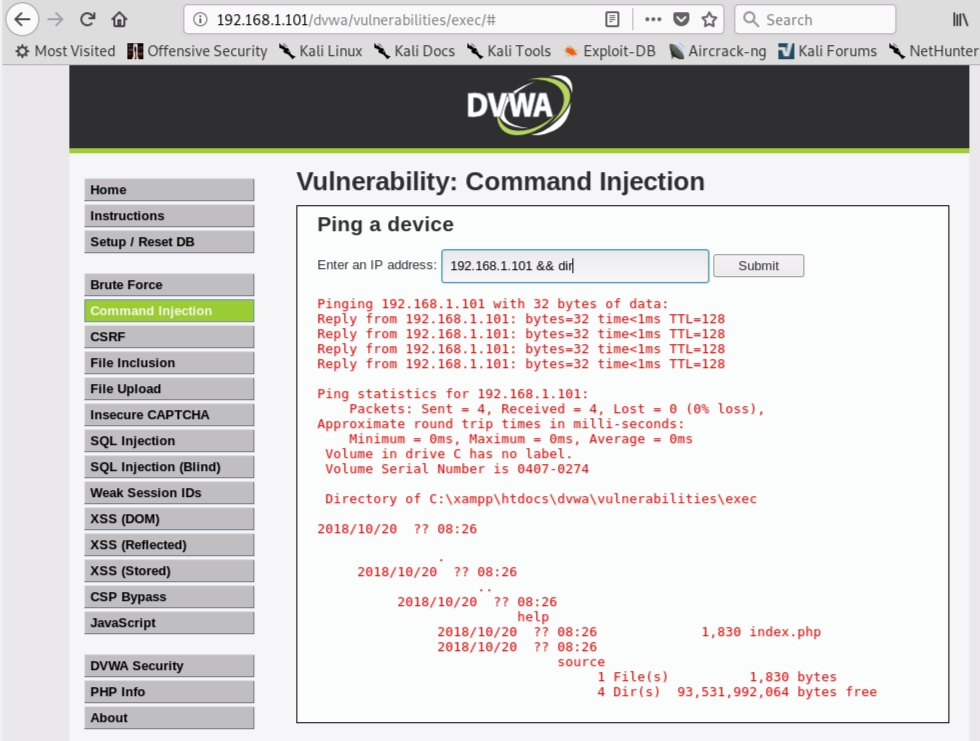Open About page in sidebar
The width and height of the screenshot is (980, 741).
[x=169, y=718]
